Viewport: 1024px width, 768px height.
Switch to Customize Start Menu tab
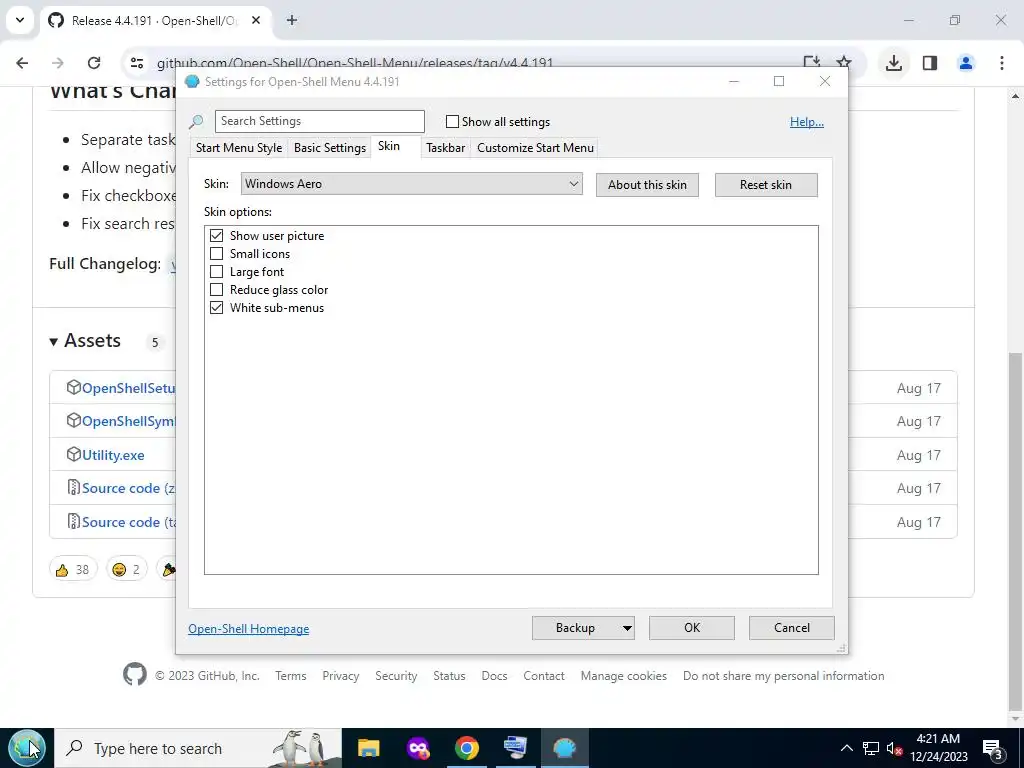pyautogui.click(x=536, y=148)
